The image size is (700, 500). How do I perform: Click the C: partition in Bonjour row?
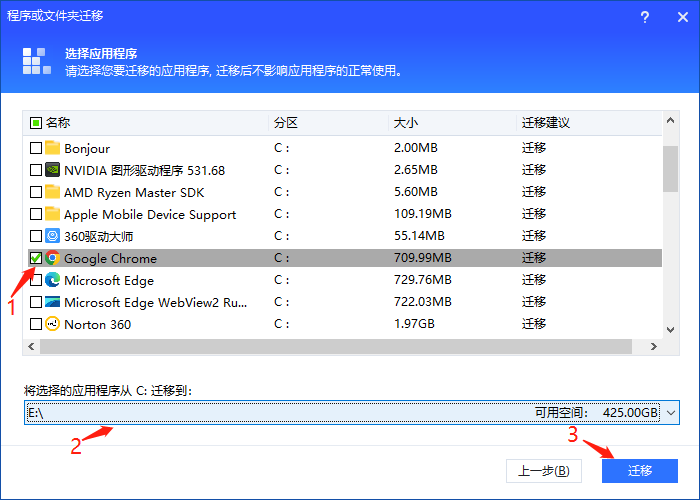click(281, 148)
